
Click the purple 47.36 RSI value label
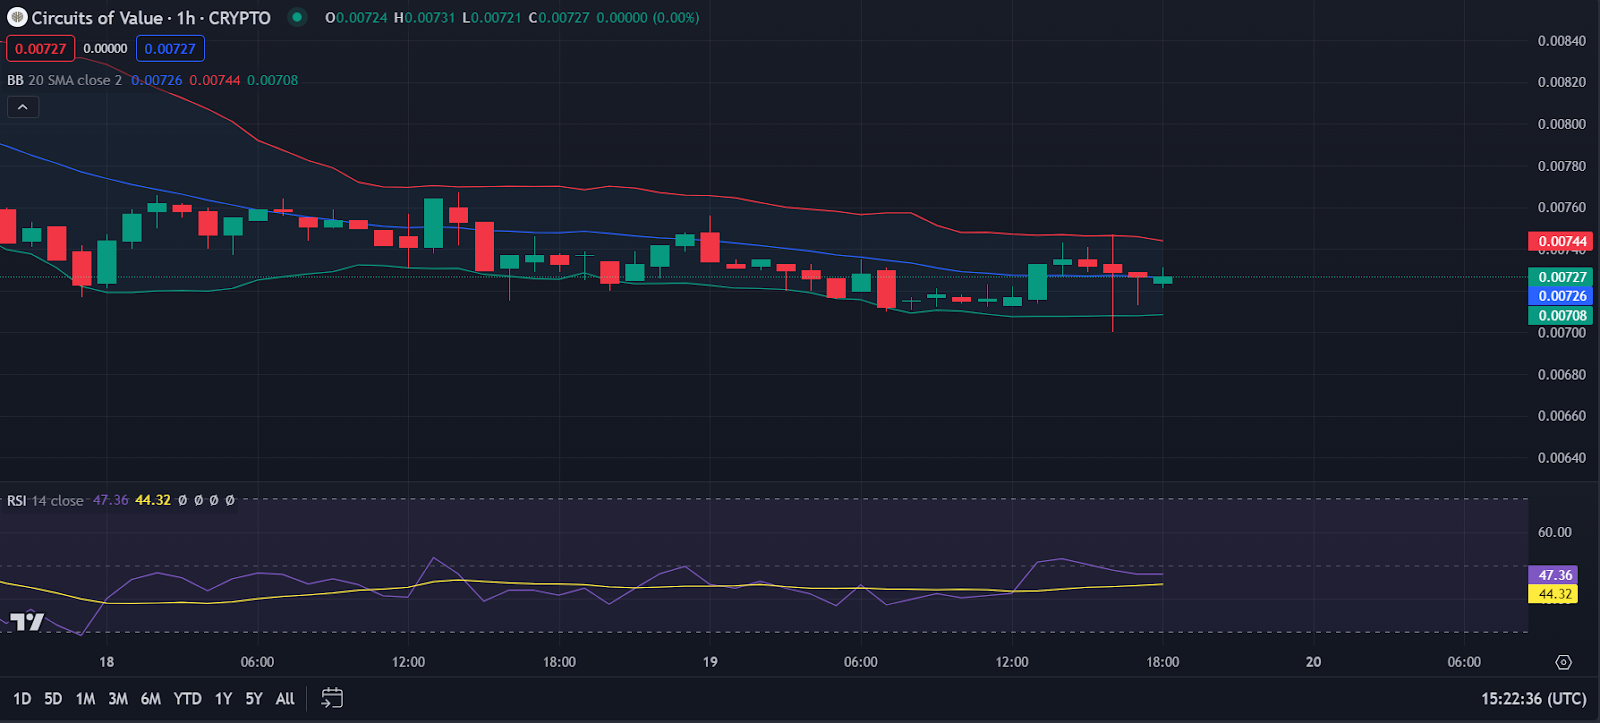click(1554, 575)
